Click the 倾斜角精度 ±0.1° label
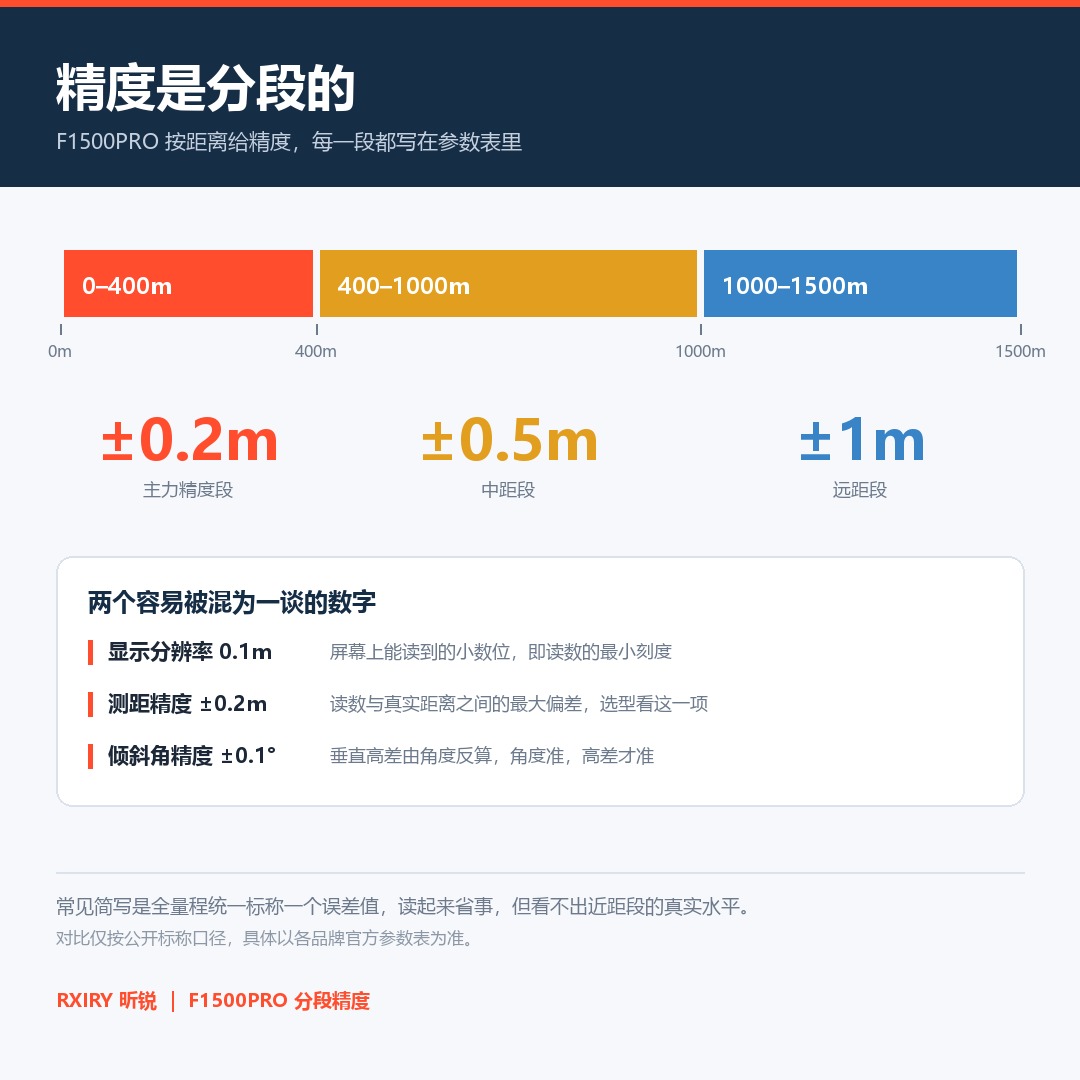The width and height of the screenshot is (1080, 1080). pyautogui.click(x=191, y=756)
